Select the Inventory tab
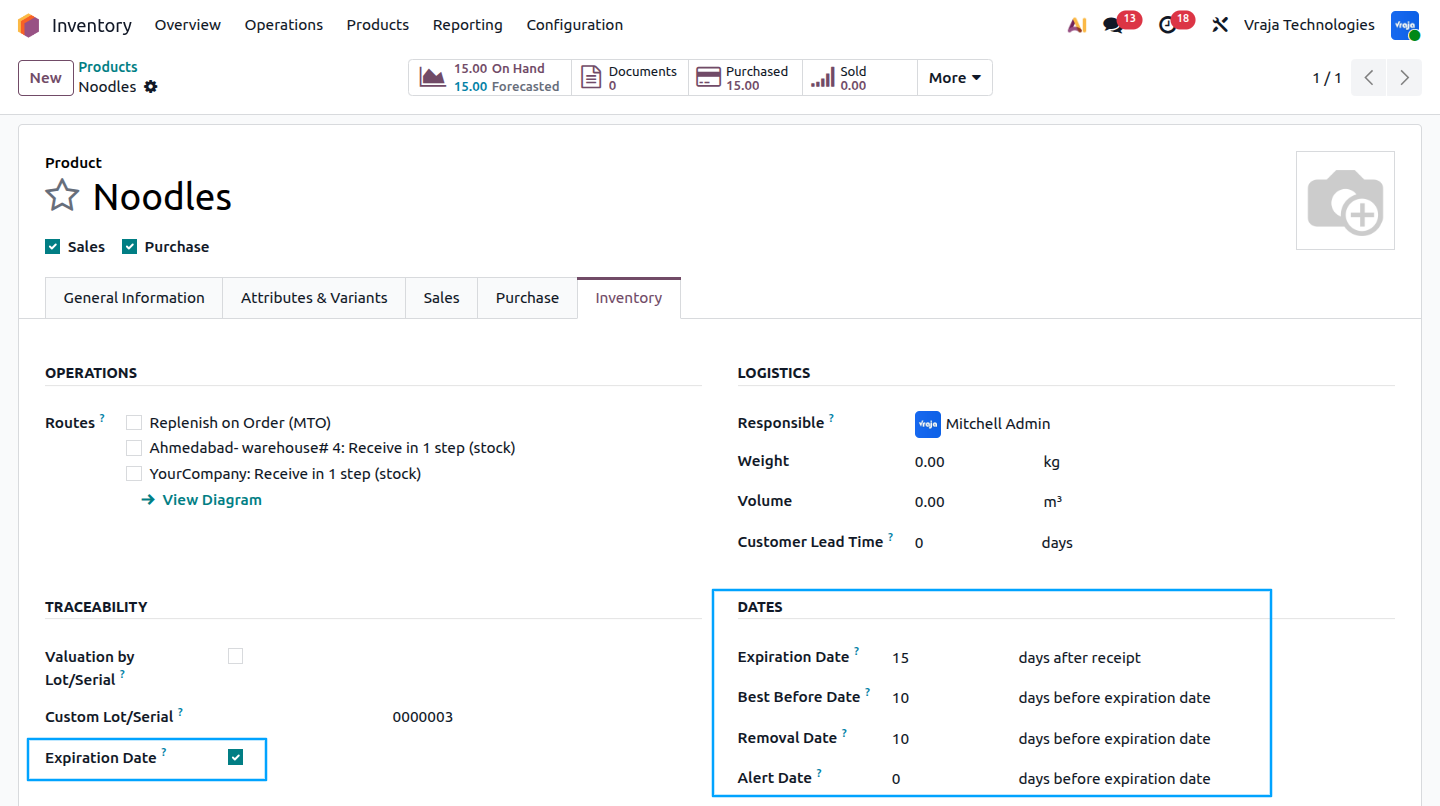The image size is (1440, 806). 628,298
